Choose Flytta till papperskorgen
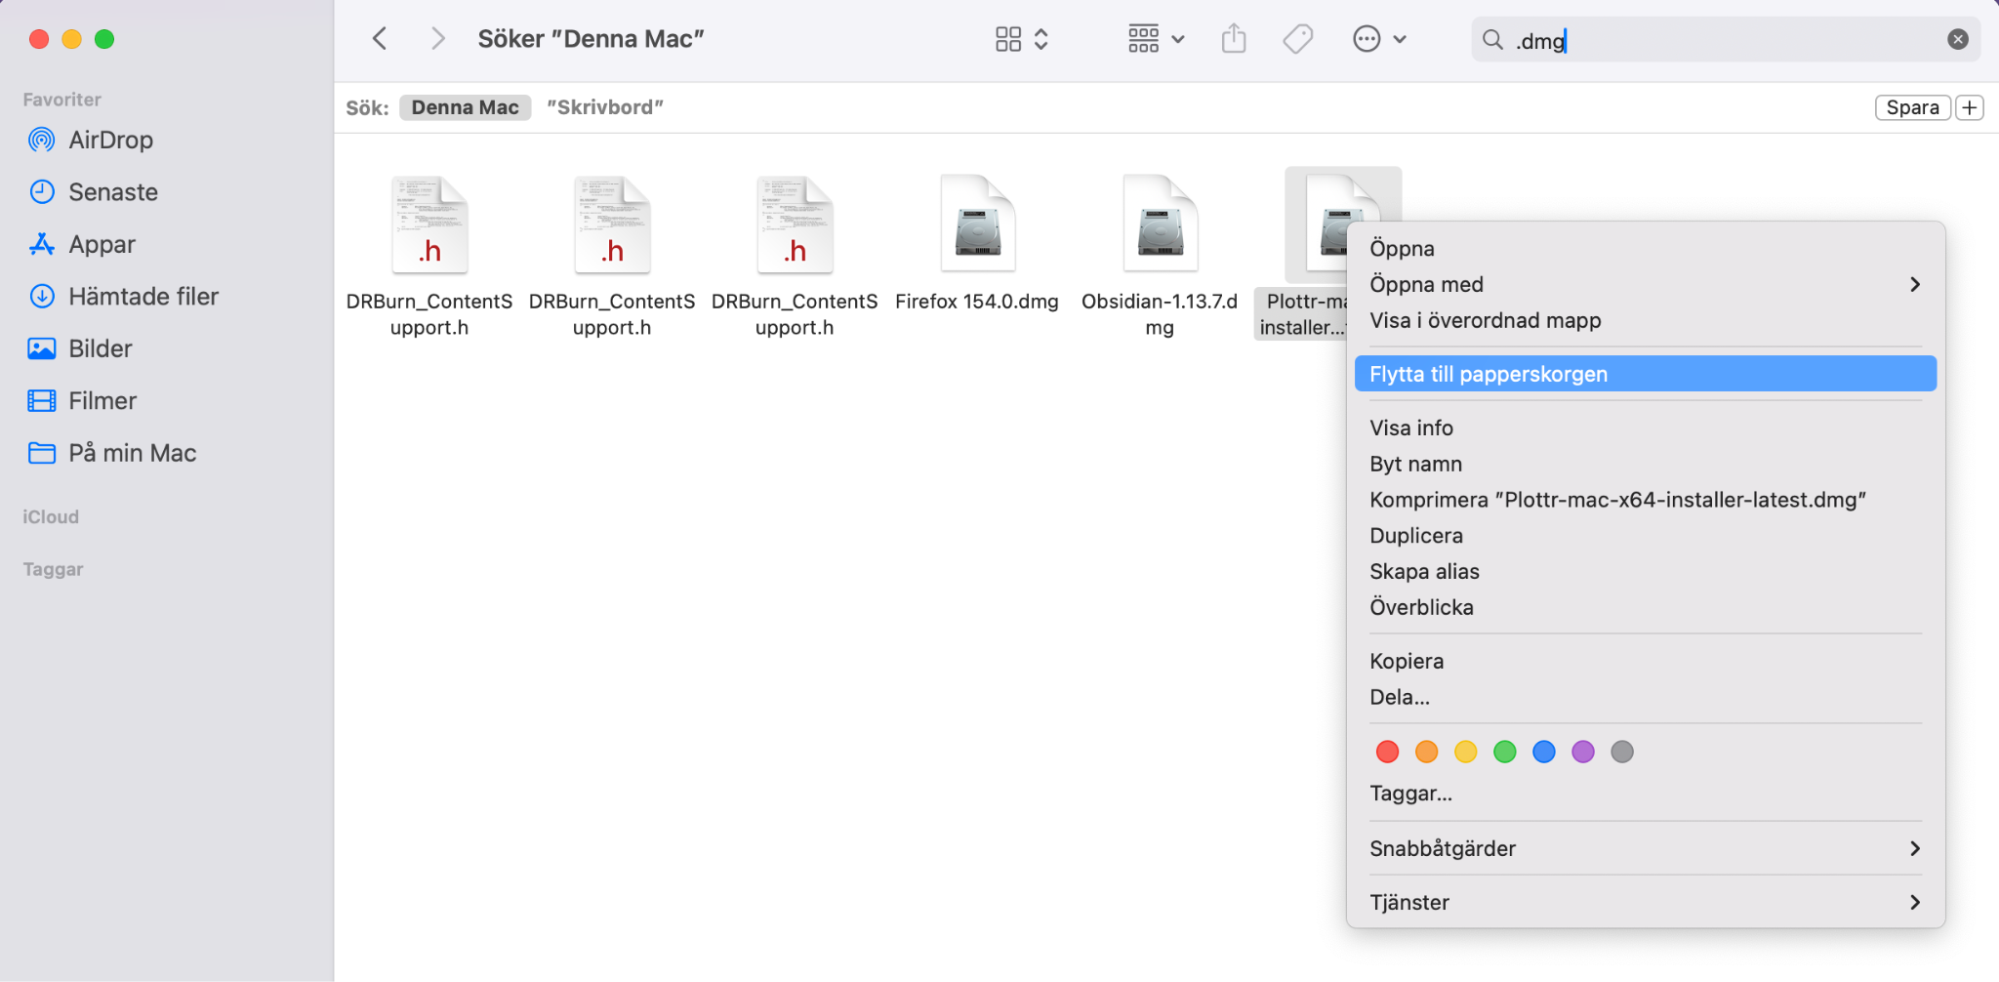 coord(1645,374)
